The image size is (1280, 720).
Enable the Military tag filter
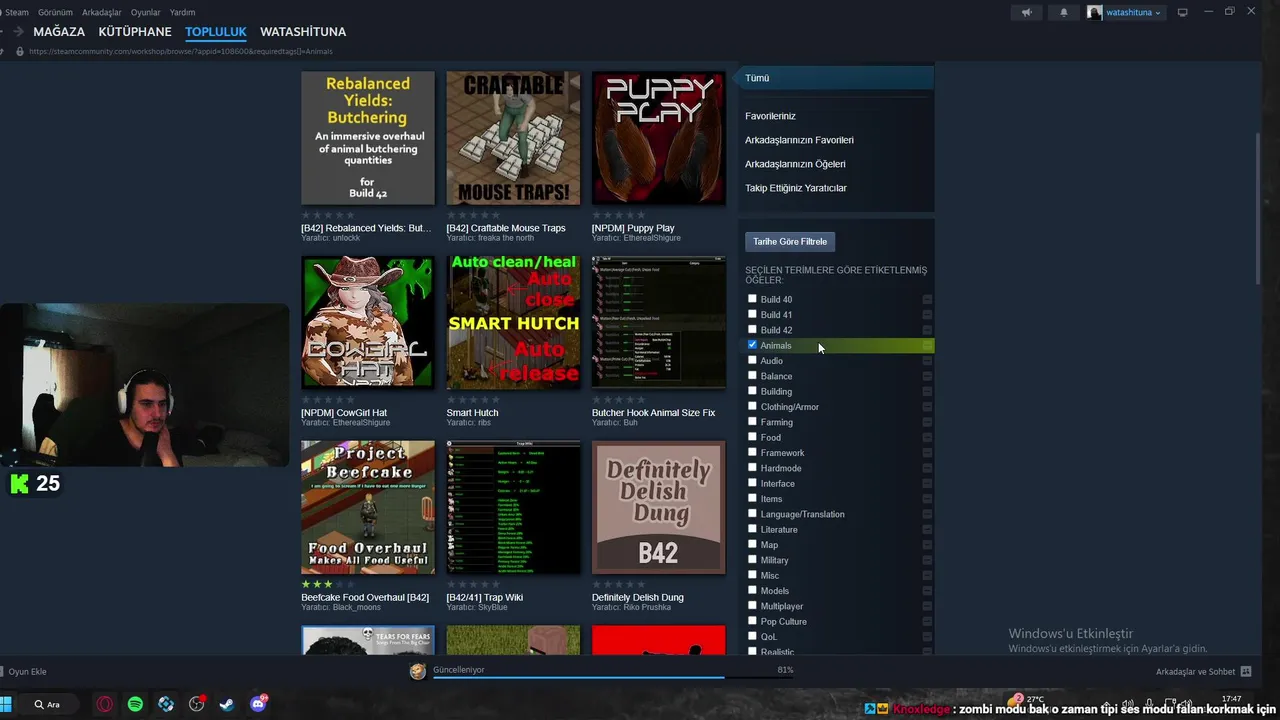pyautogui.click(x=752, y=560)
